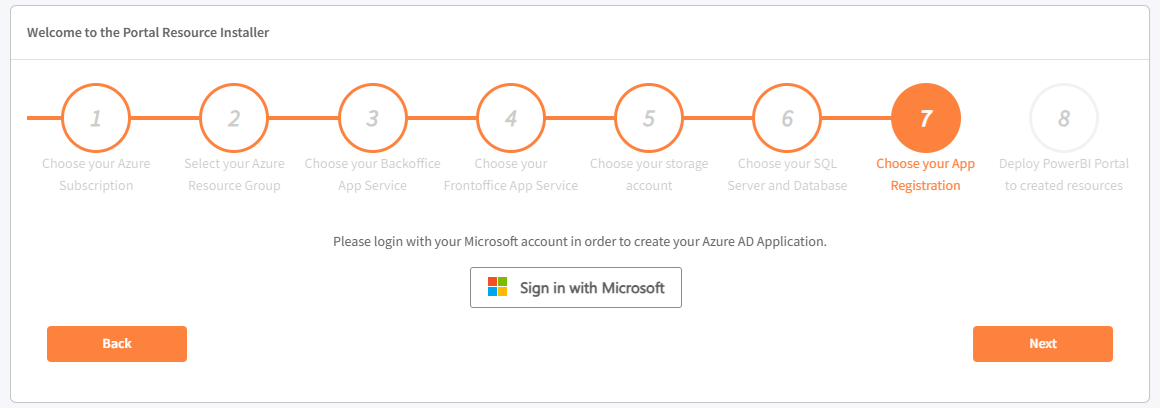Click the step 1 circle
This screenshot has width=1160, height=408.
pyautogui.click(x=96, y=119)
